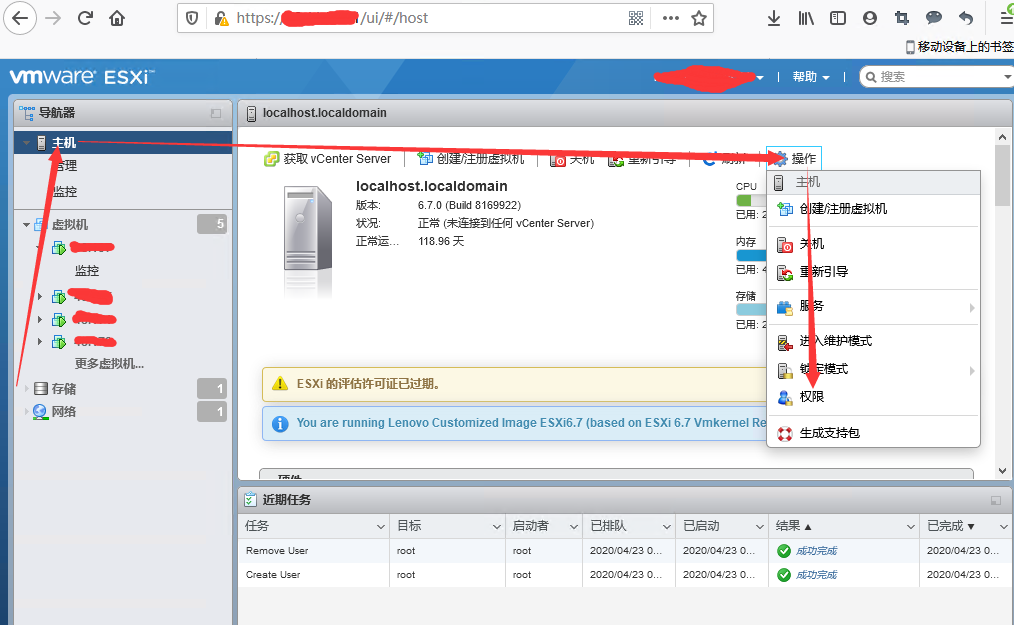This screenshot has width=1014, height=625.
Task: Collapse the 主机 host tree node
Action: coord(27,143)
